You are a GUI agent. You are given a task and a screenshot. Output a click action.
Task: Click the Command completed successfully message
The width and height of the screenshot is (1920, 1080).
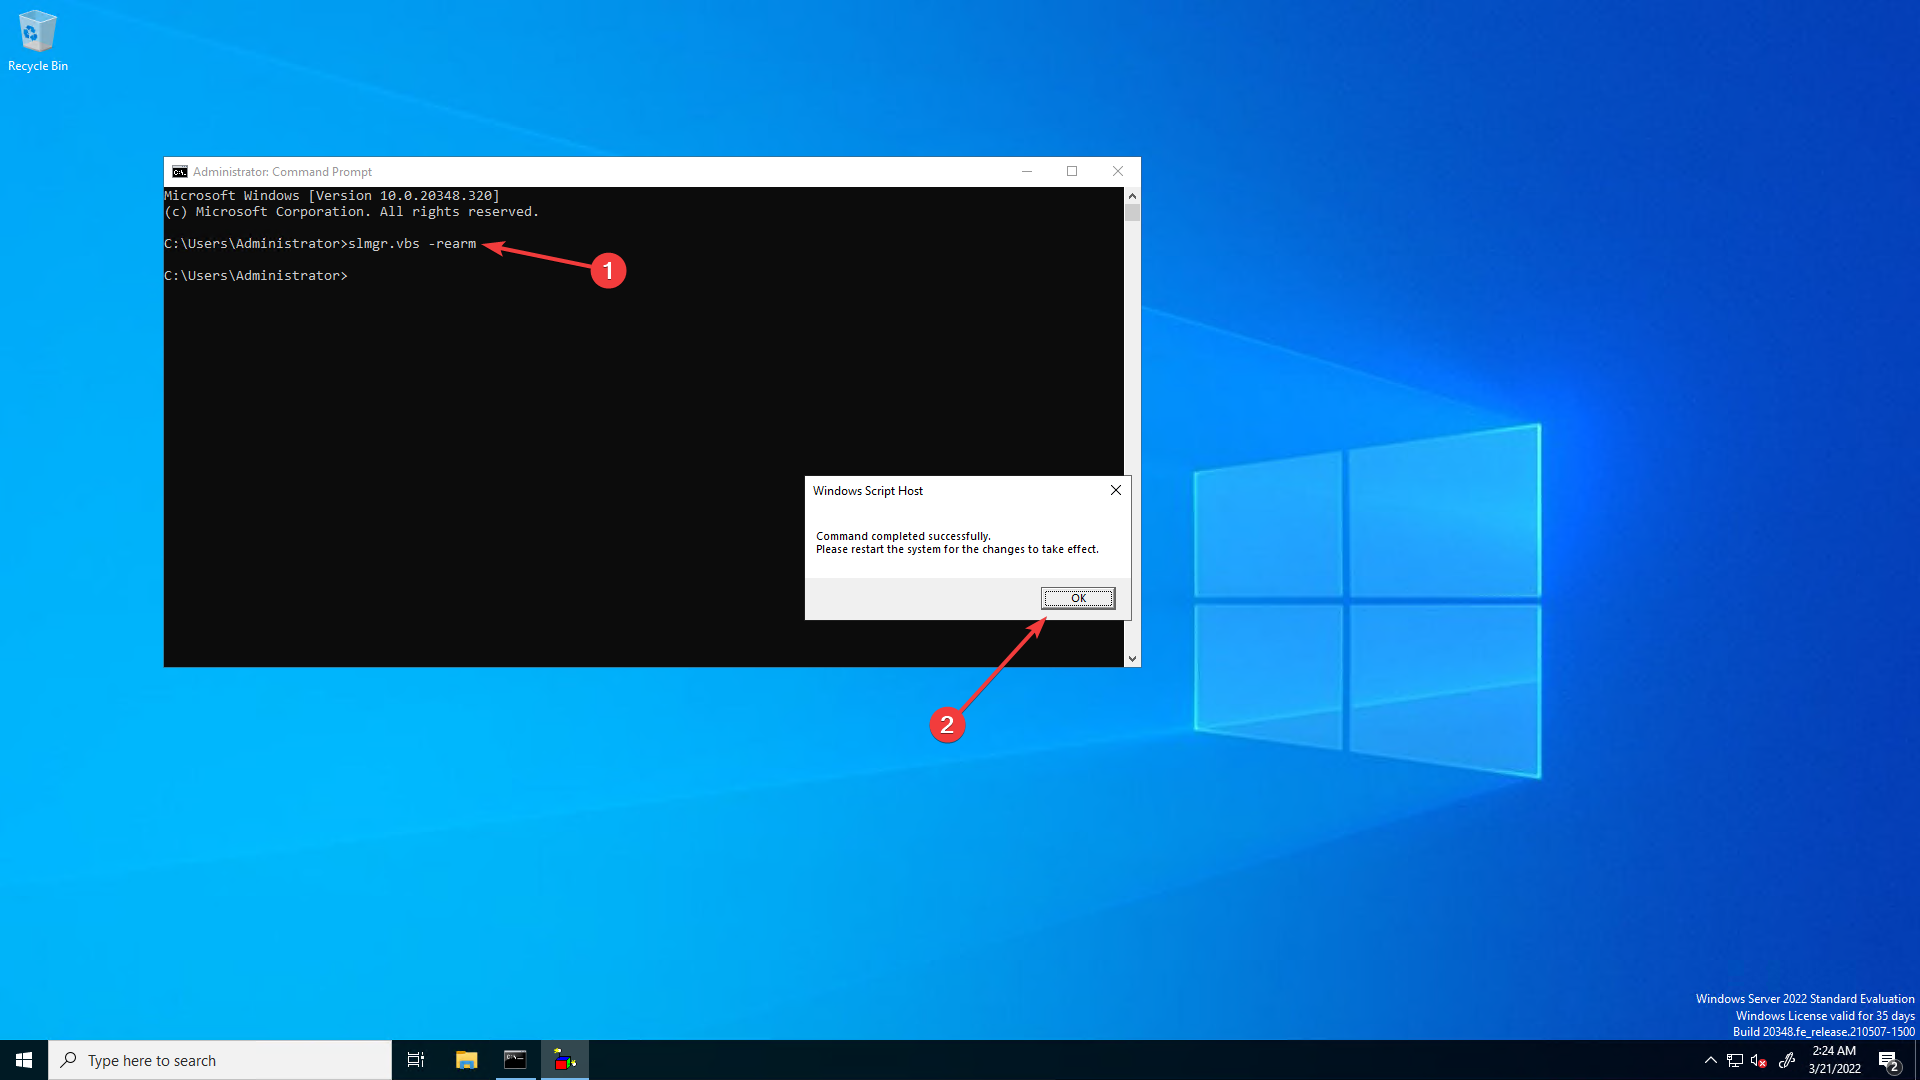(903, 536)
